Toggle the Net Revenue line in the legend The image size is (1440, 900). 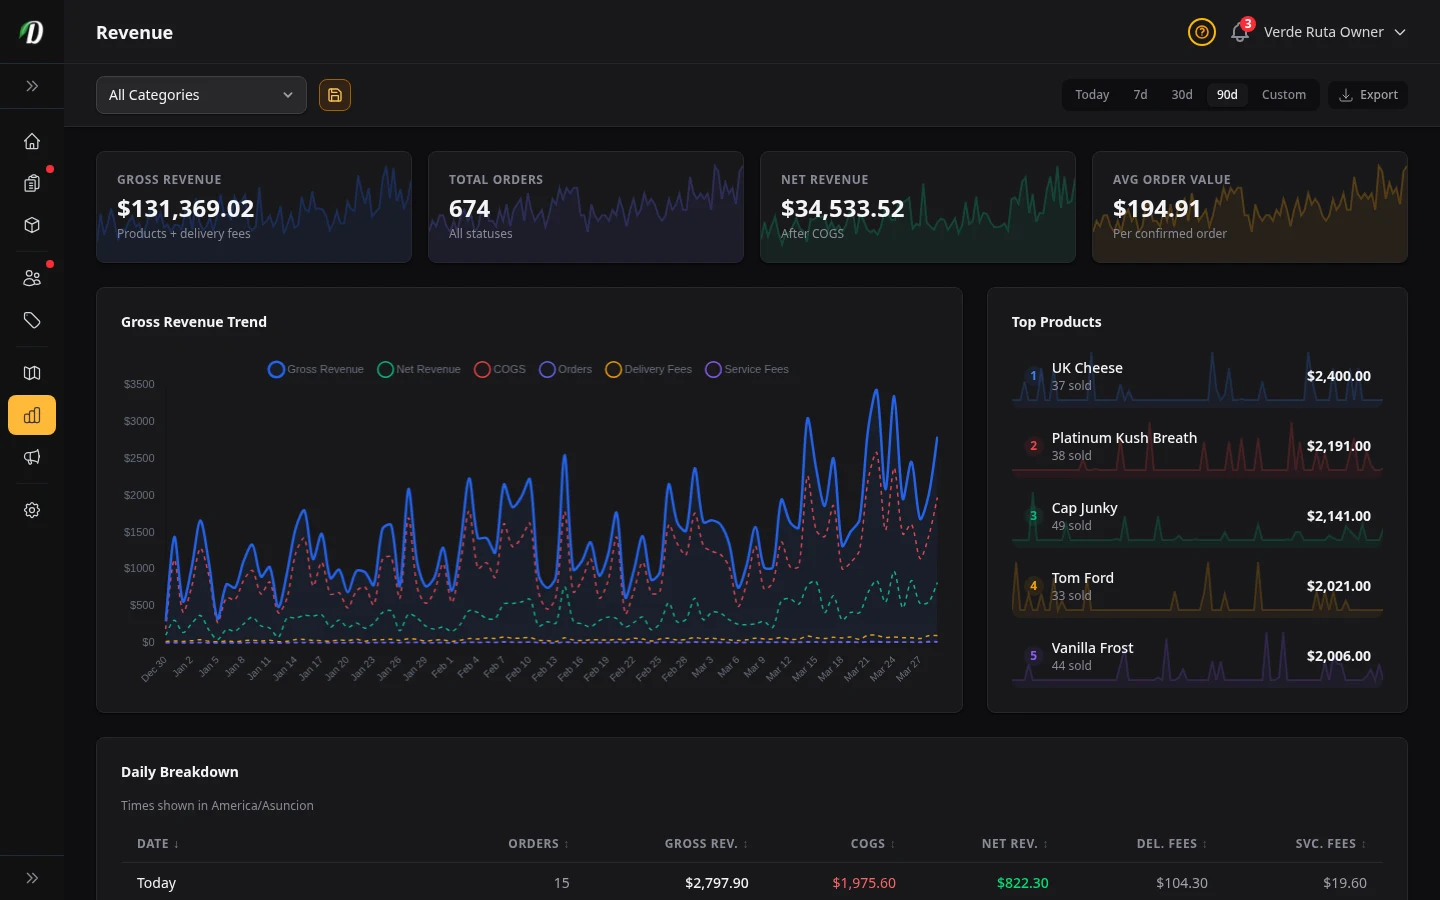418,369
